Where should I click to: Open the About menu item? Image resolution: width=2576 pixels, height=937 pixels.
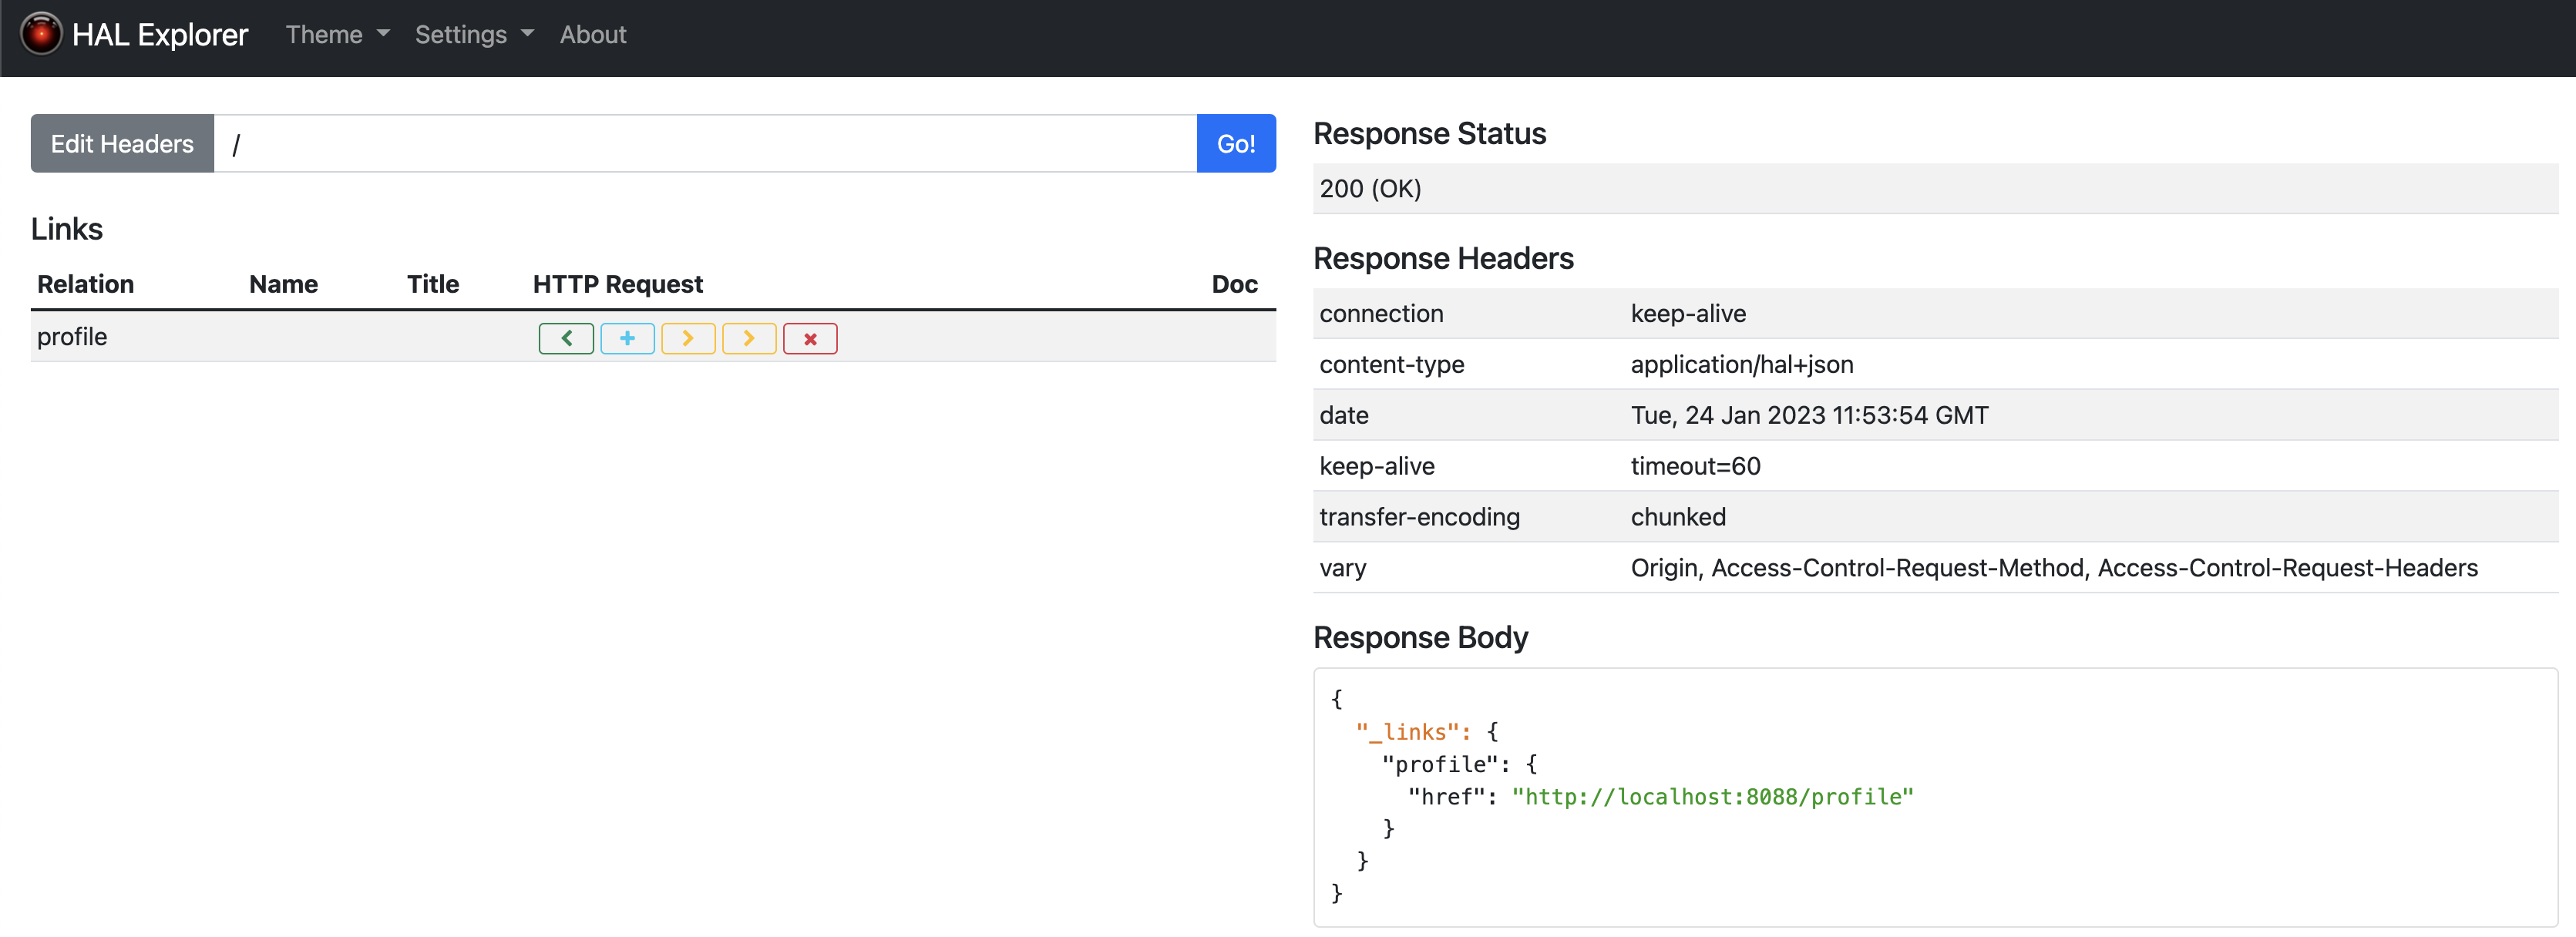pos(592,35)
